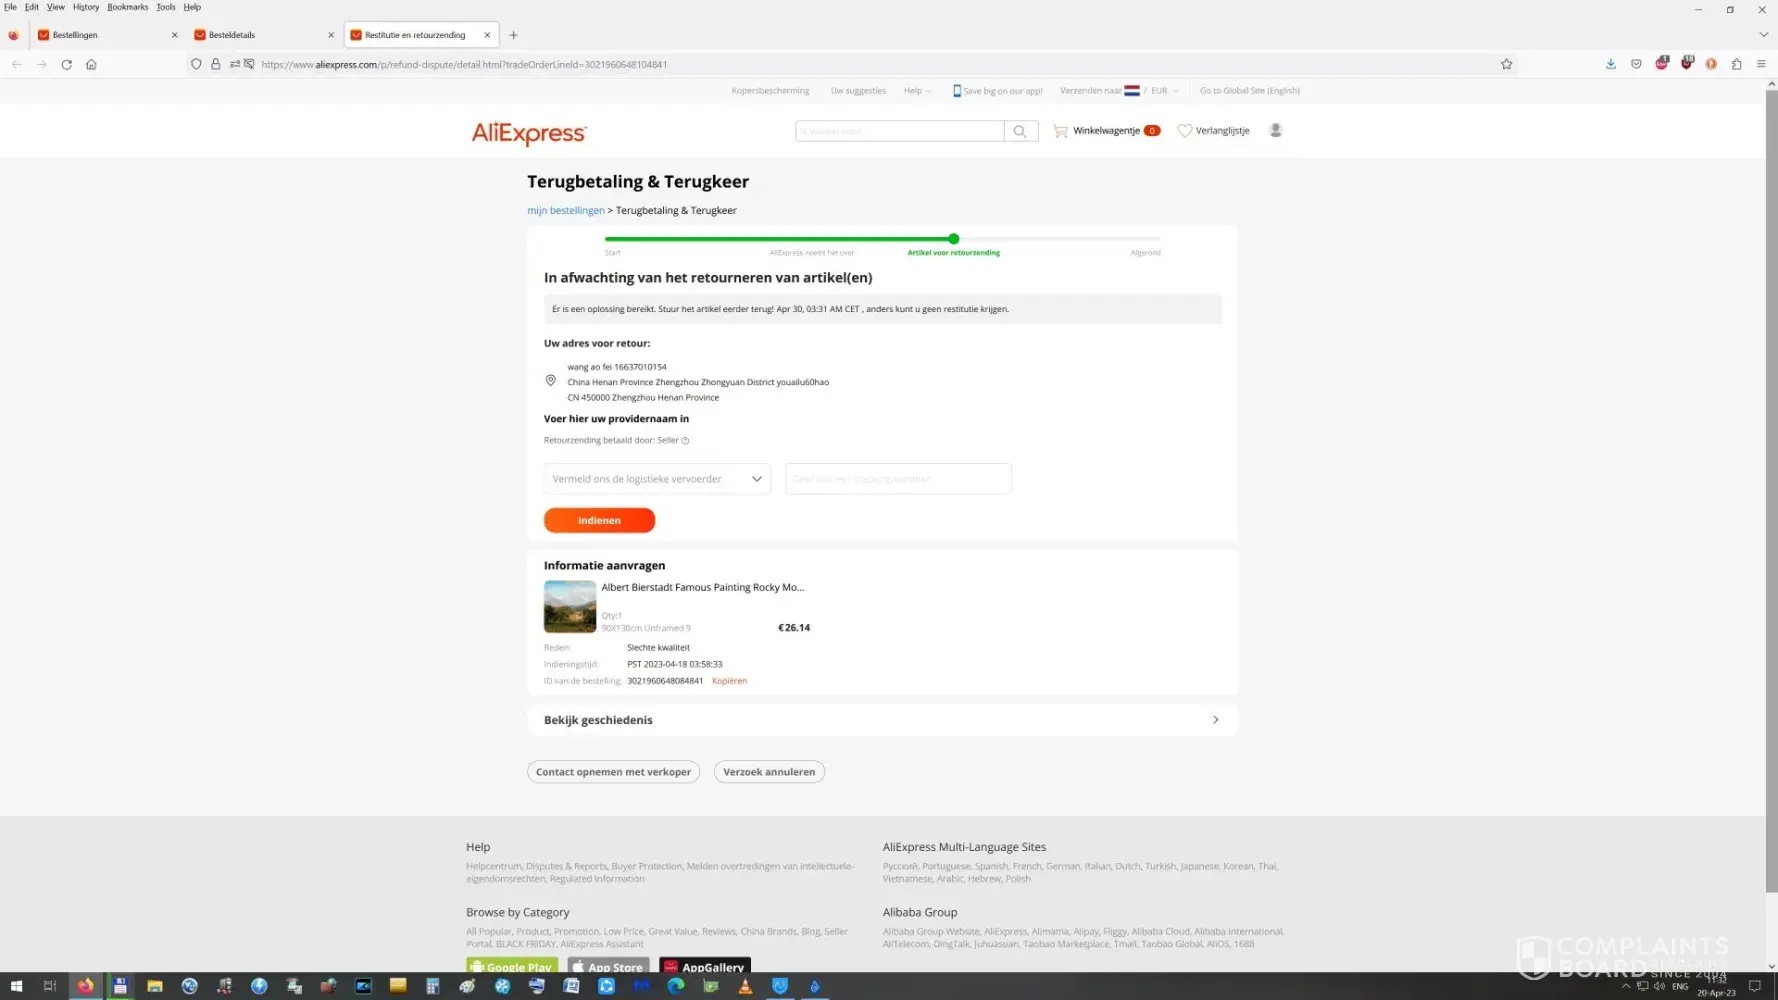The height and width of the screenshot is (1000, 1778).
Task: Click the forward navigation arrow
Action: coord(42,64)
